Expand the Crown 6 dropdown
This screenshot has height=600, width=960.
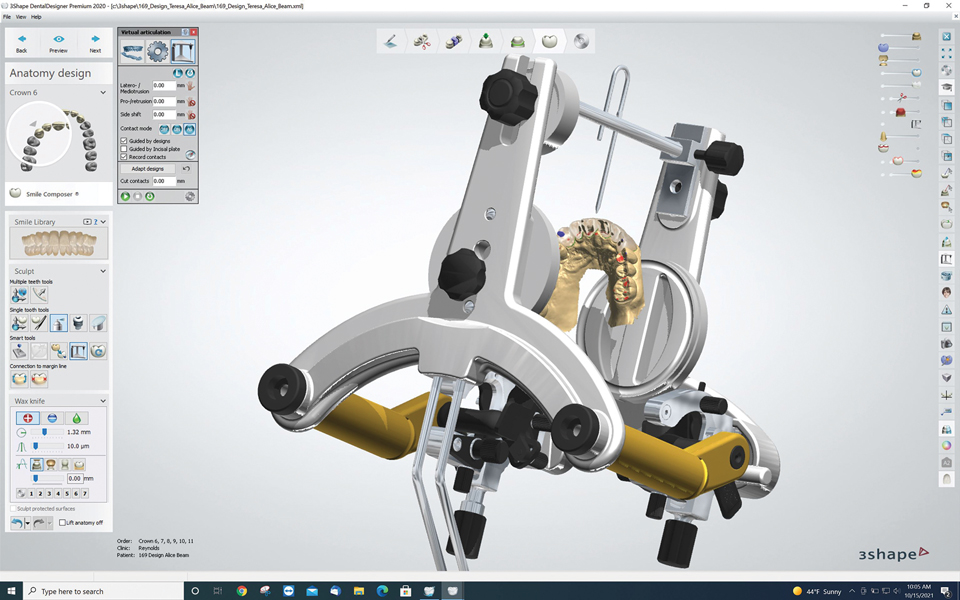[103, 93]
